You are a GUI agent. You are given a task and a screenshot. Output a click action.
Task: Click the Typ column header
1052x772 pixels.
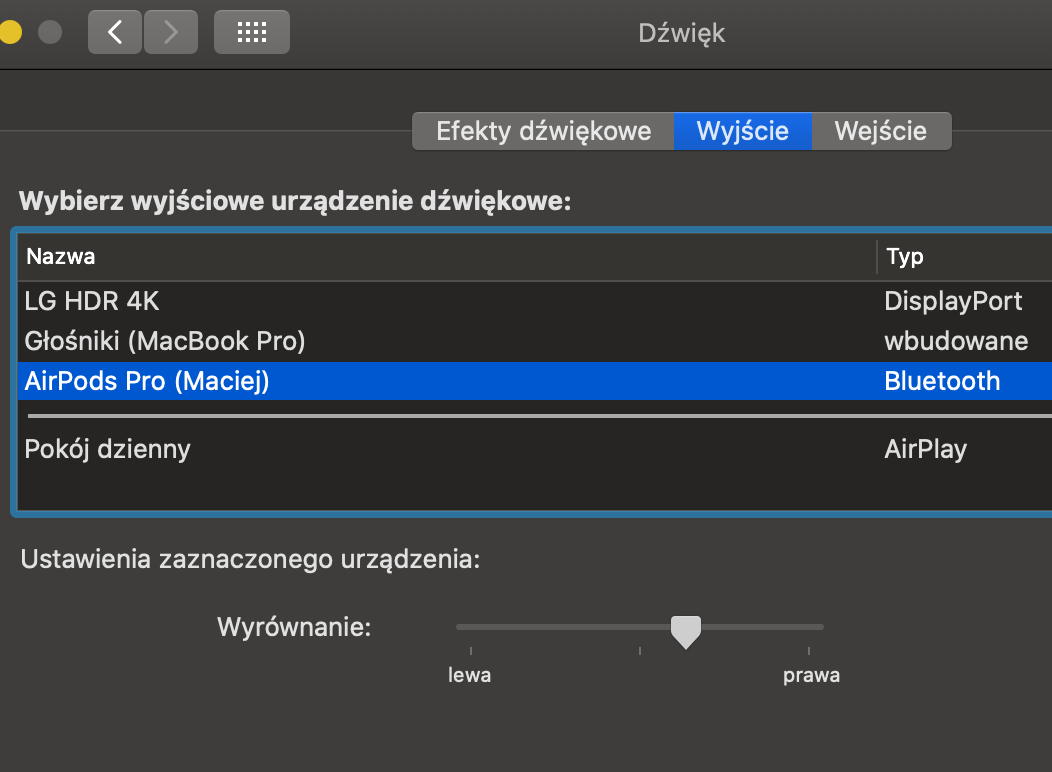point(904,257)
